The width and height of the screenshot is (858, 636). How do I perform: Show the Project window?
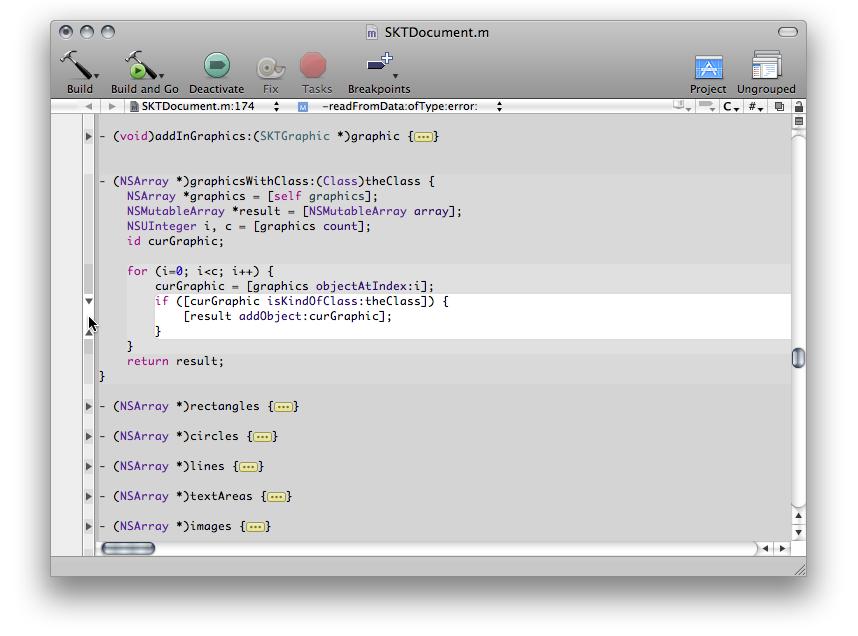coord(708,68)
